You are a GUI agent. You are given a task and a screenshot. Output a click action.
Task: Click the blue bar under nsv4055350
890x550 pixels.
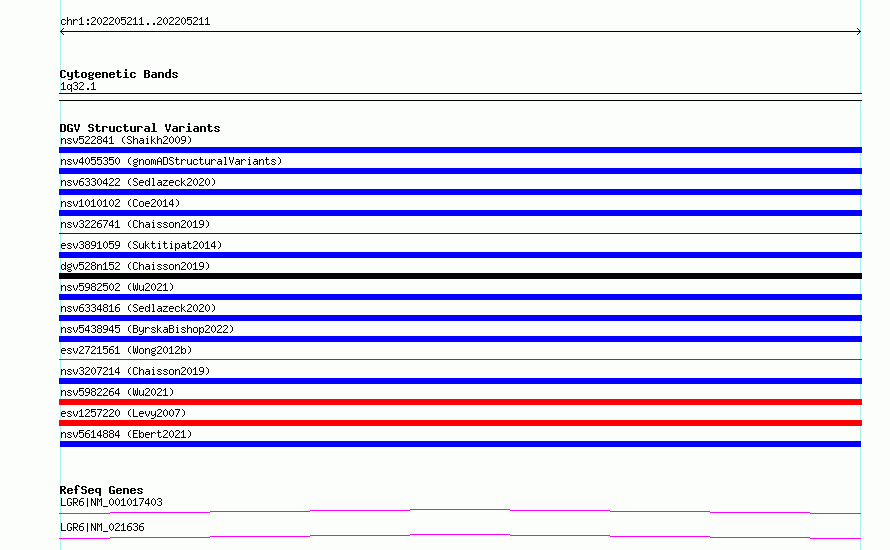tap(460, 171)
